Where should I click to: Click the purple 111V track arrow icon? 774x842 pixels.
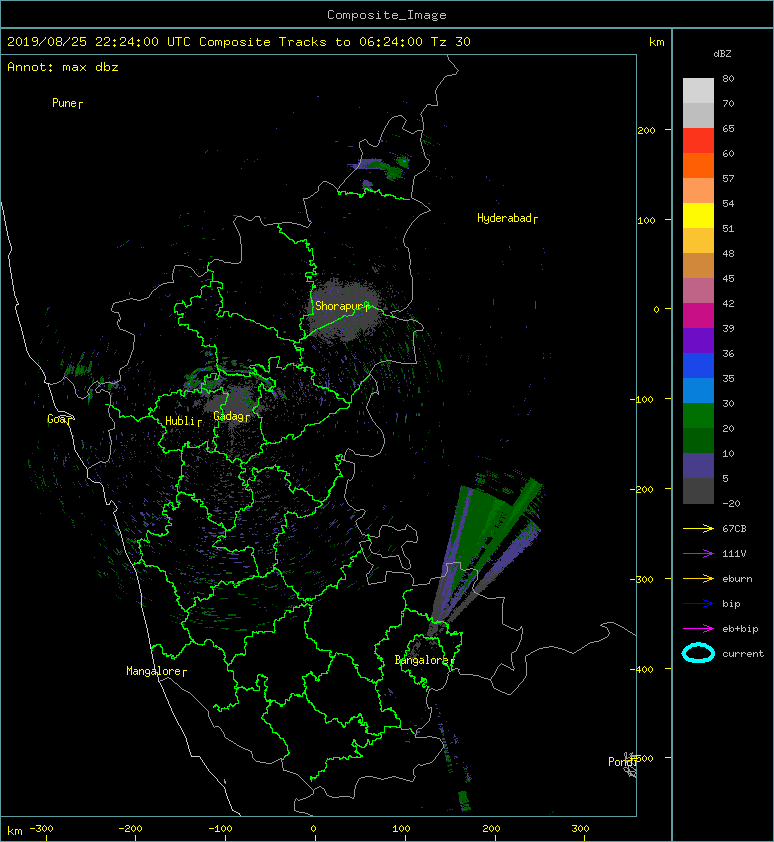pyautogui.click(x=698, y=554)
